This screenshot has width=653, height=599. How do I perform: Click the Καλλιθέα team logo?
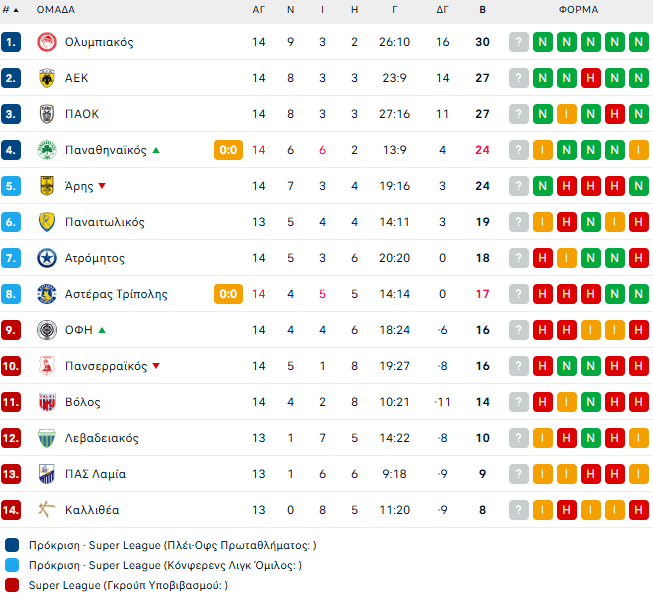(x=45, y=510)
